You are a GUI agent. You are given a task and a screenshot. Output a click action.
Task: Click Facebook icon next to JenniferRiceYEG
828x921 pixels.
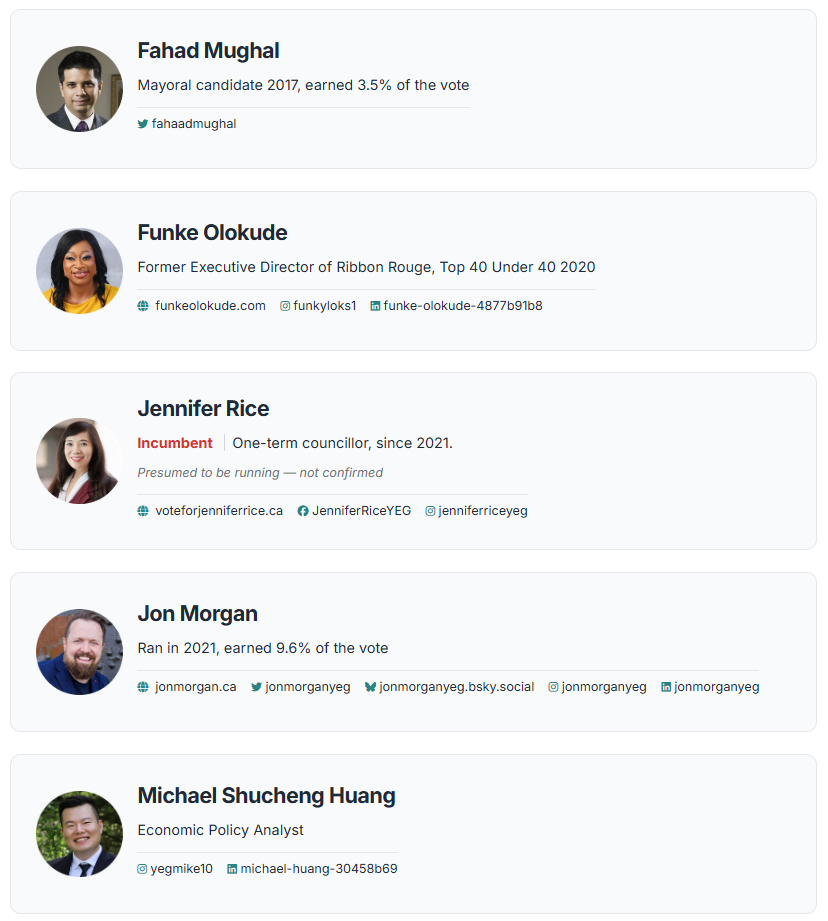tap(303, 511)
